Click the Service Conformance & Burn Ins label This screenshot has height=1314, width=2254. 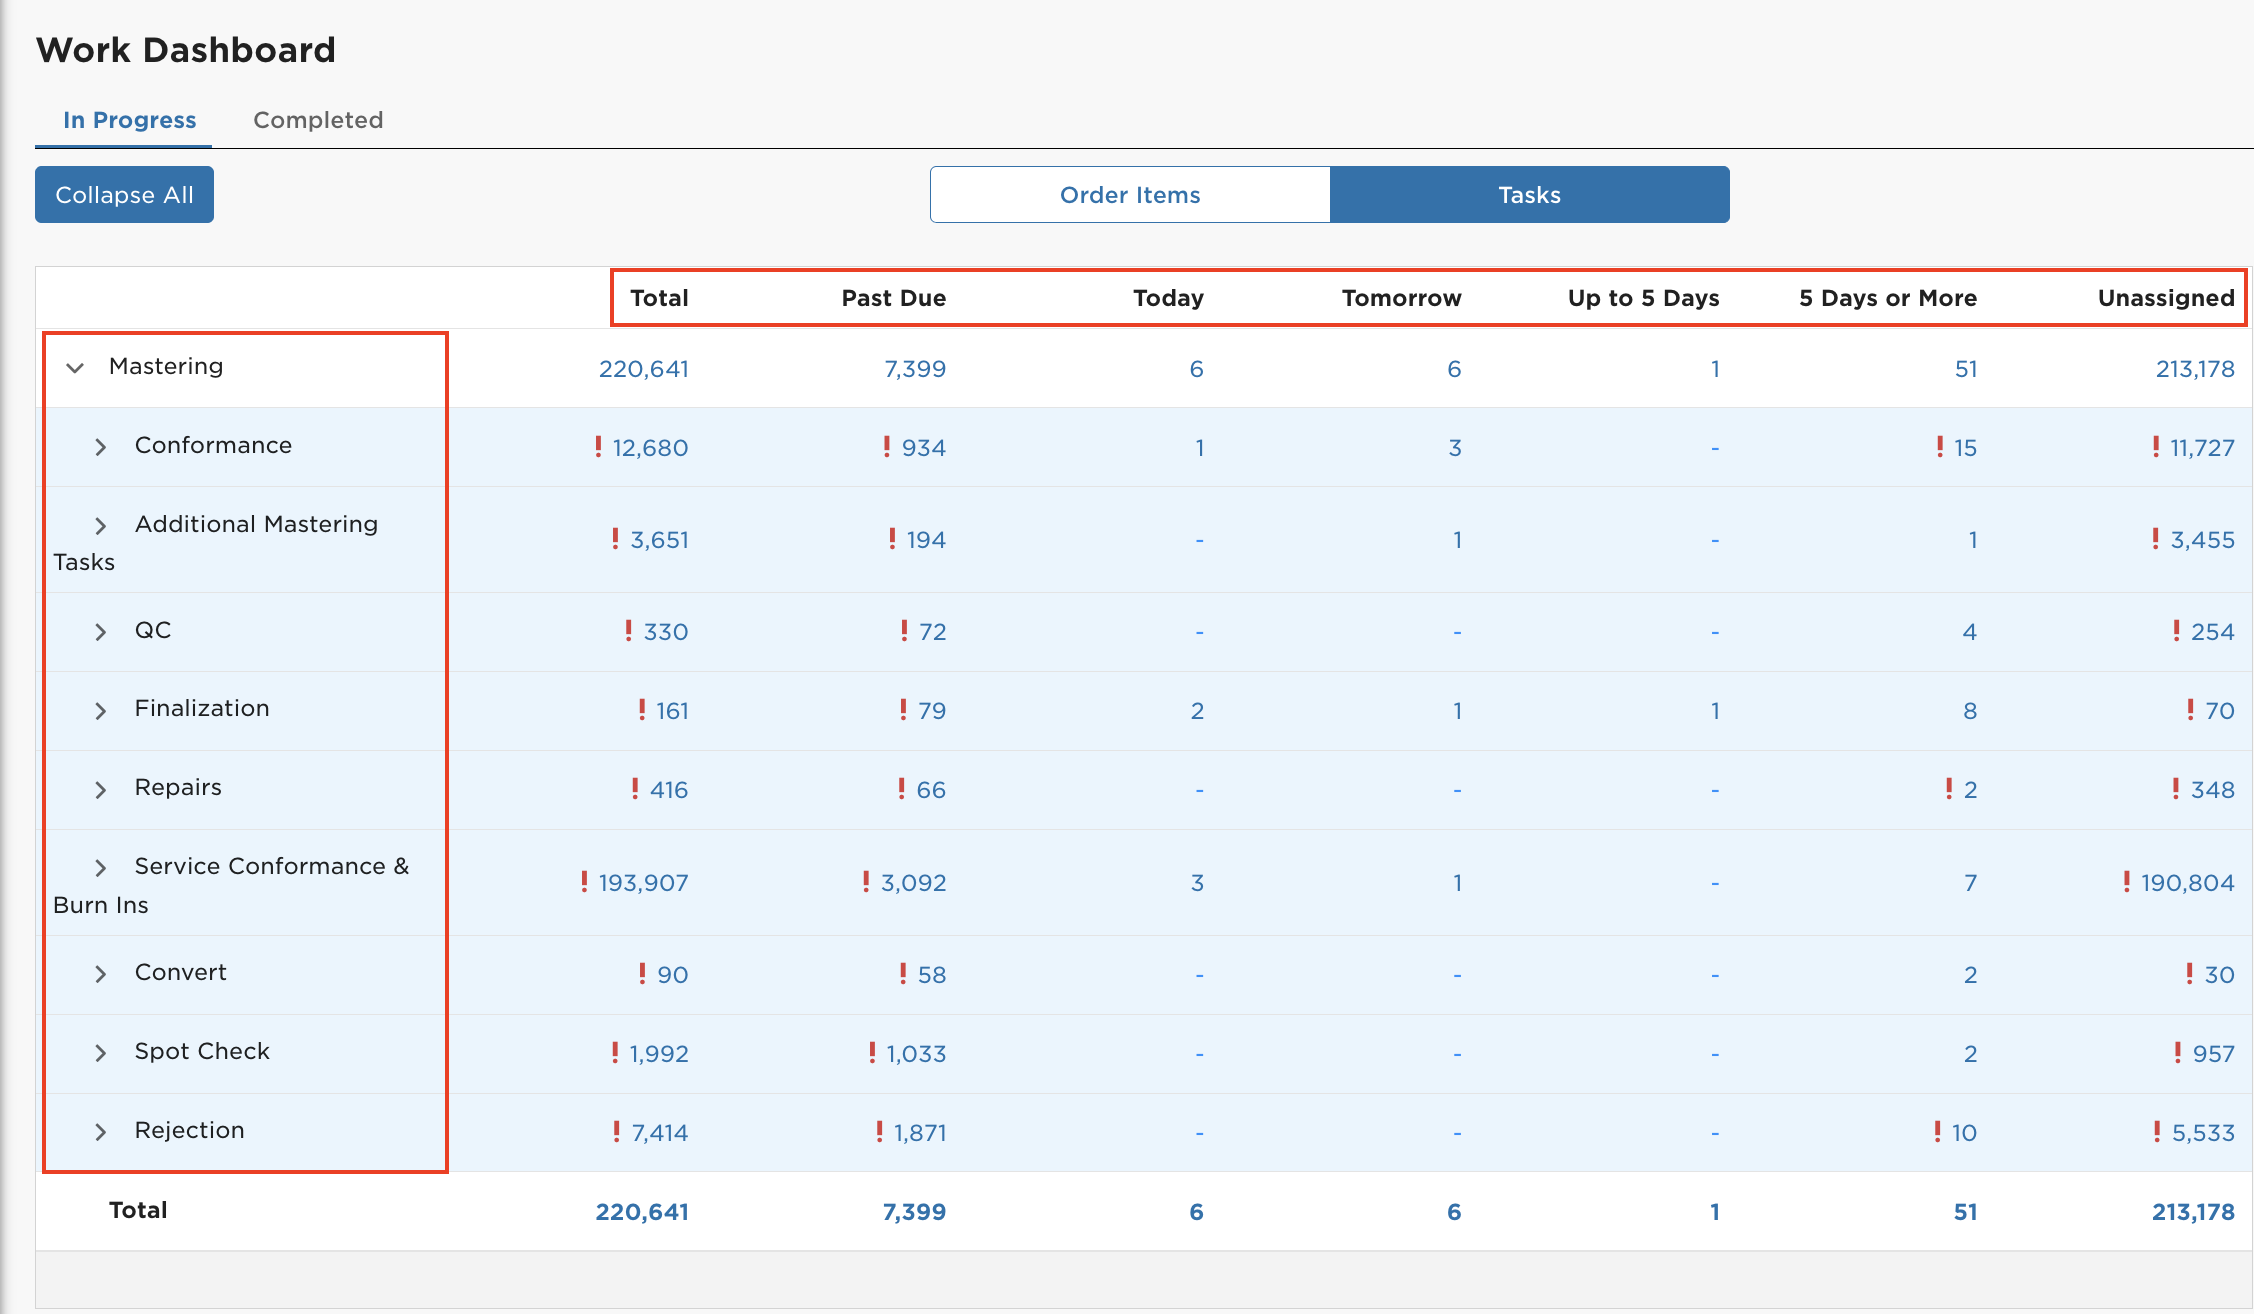click(231, 885)
